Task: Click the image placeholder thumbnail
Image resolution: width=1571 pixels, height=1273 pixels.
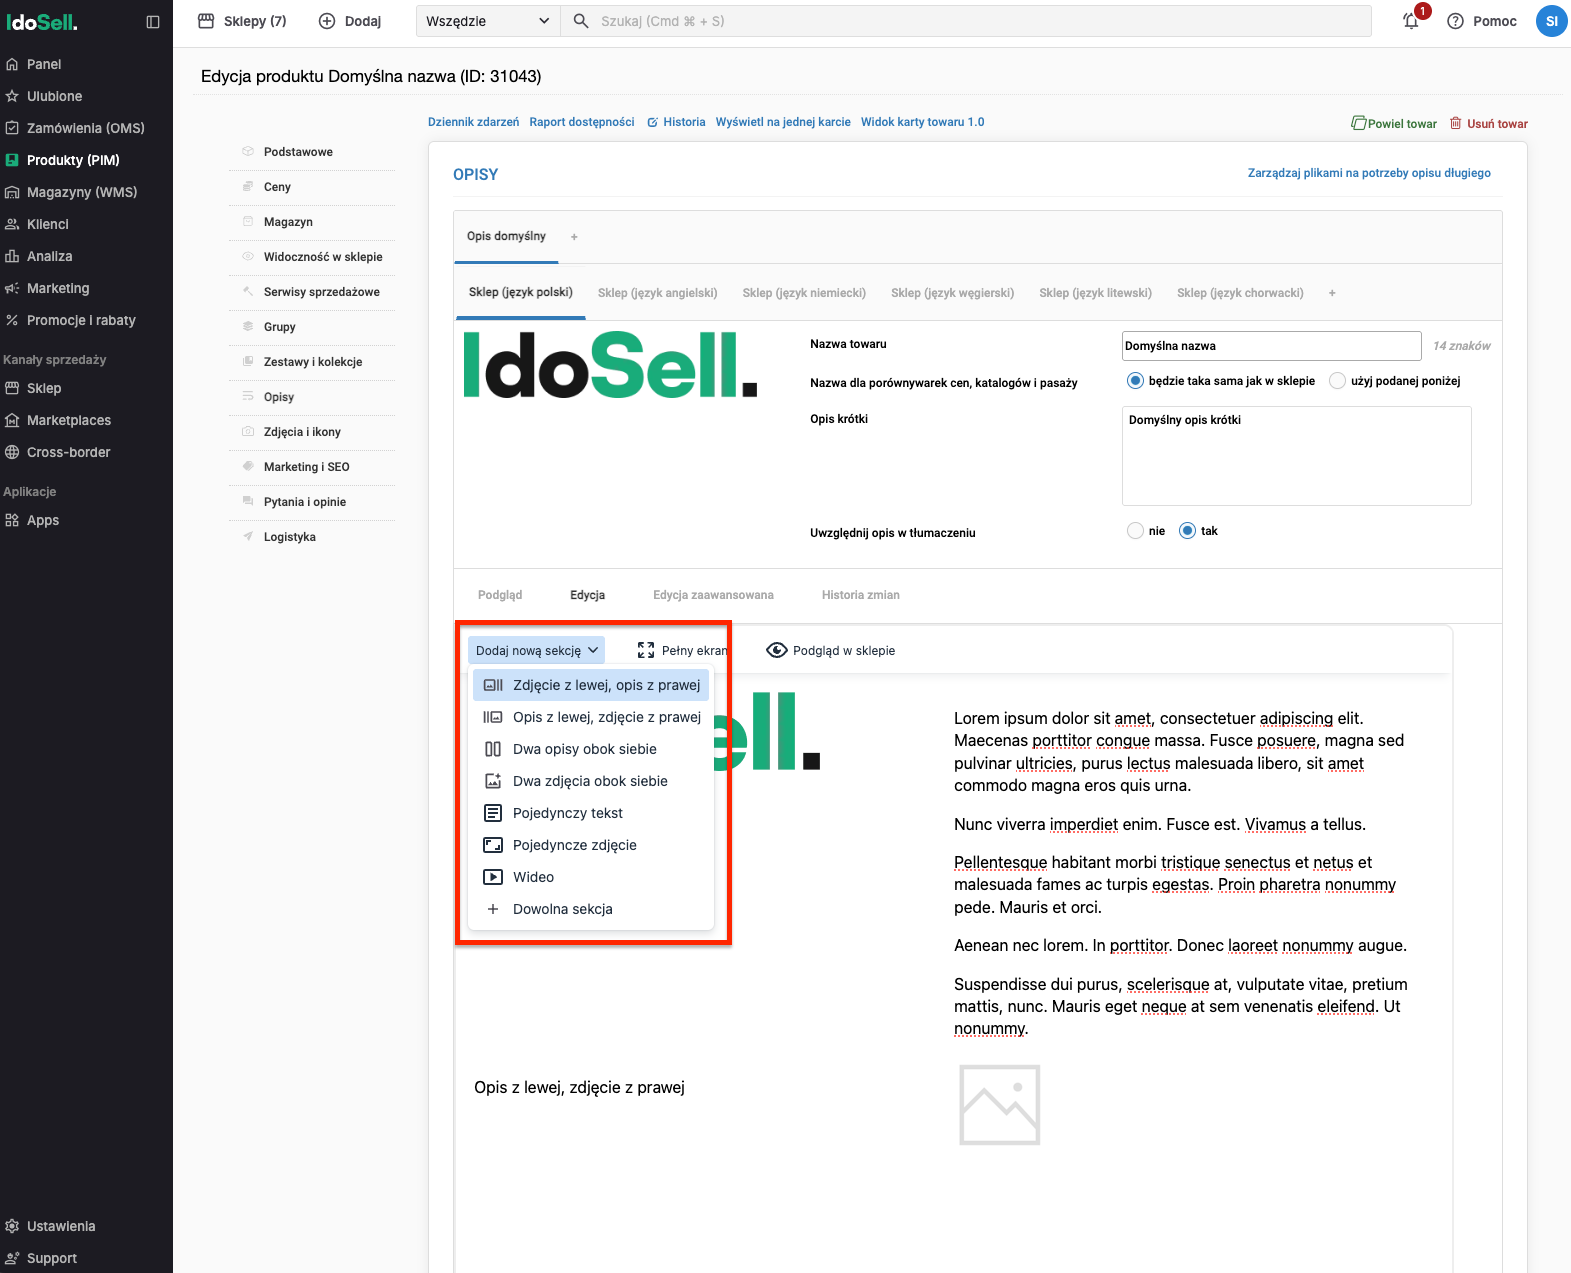Action: click(1000, 1105)
